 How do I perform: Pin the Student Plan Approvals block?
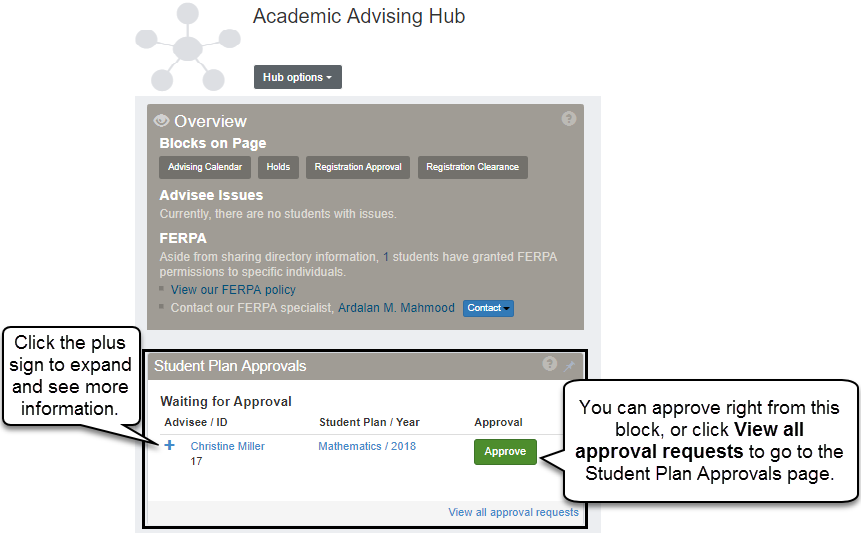pyautogui.click(x=569, y=366)
